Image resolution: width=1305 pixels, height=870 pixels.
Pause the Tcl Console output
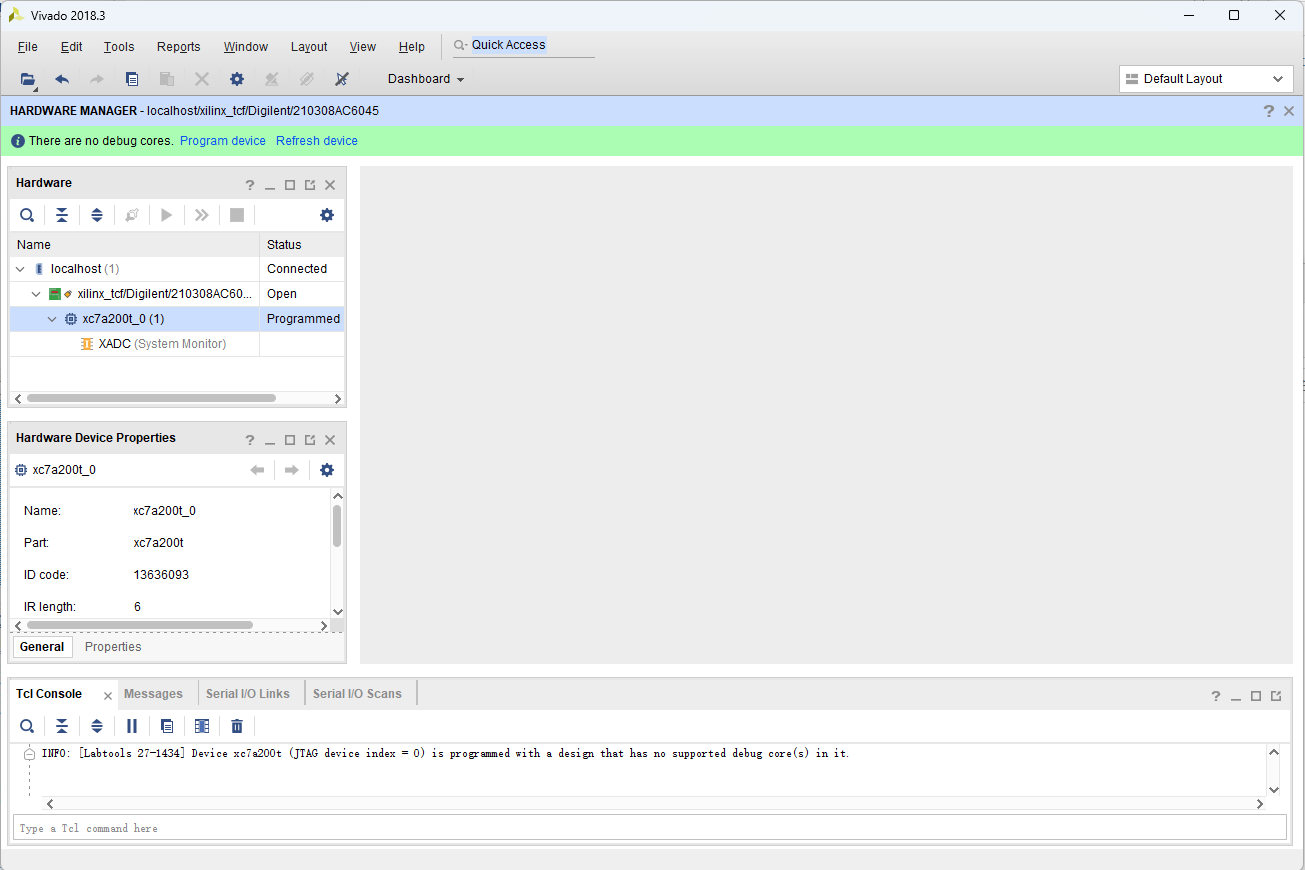(132, 726)
